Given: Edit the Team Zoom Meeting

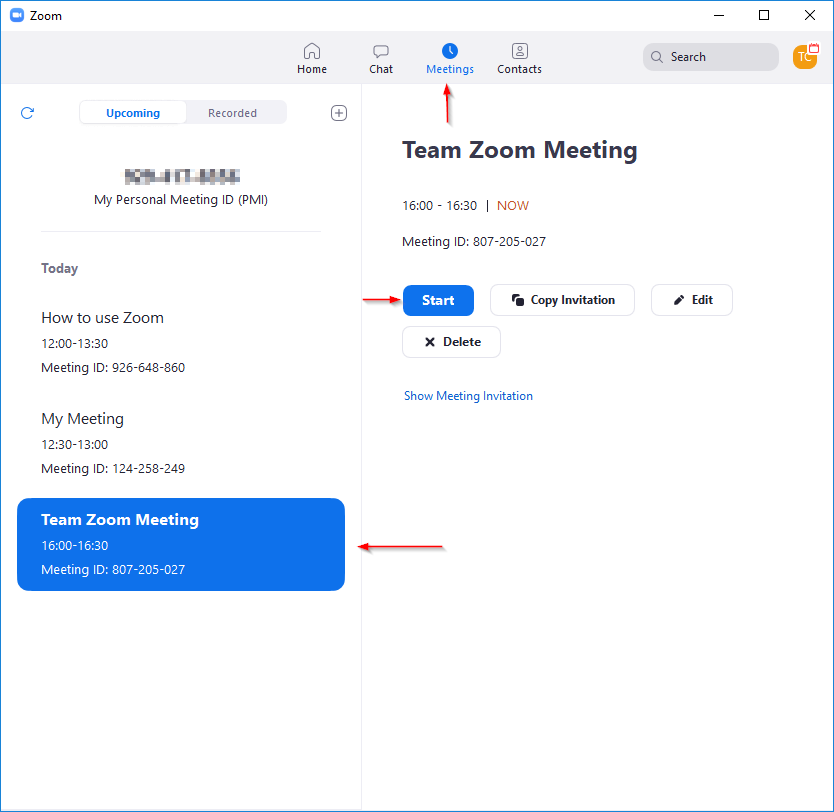Looking at the screenshot, I should coord(692,300).
